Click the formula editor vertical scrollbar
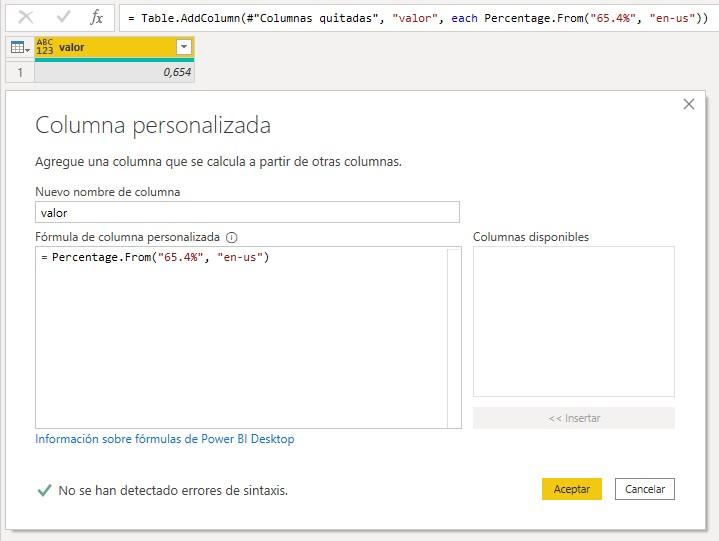Image resolution: width=719 pixels, height=541 pixels. (454, 337)
